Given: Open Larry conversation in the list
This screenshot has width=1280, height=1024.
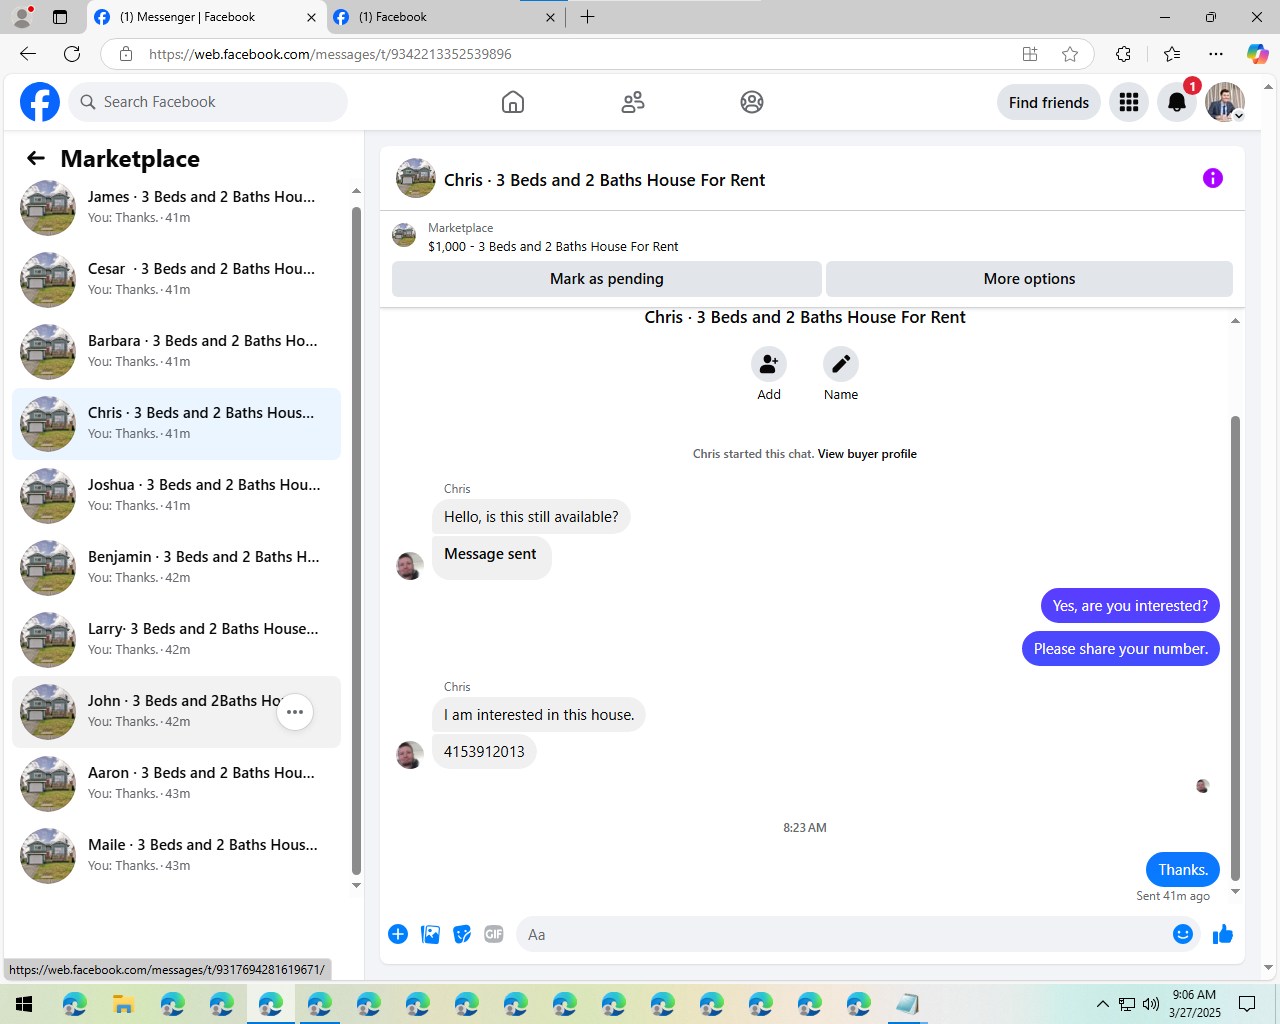Looking at the screenshot, I should coord(176,640).
